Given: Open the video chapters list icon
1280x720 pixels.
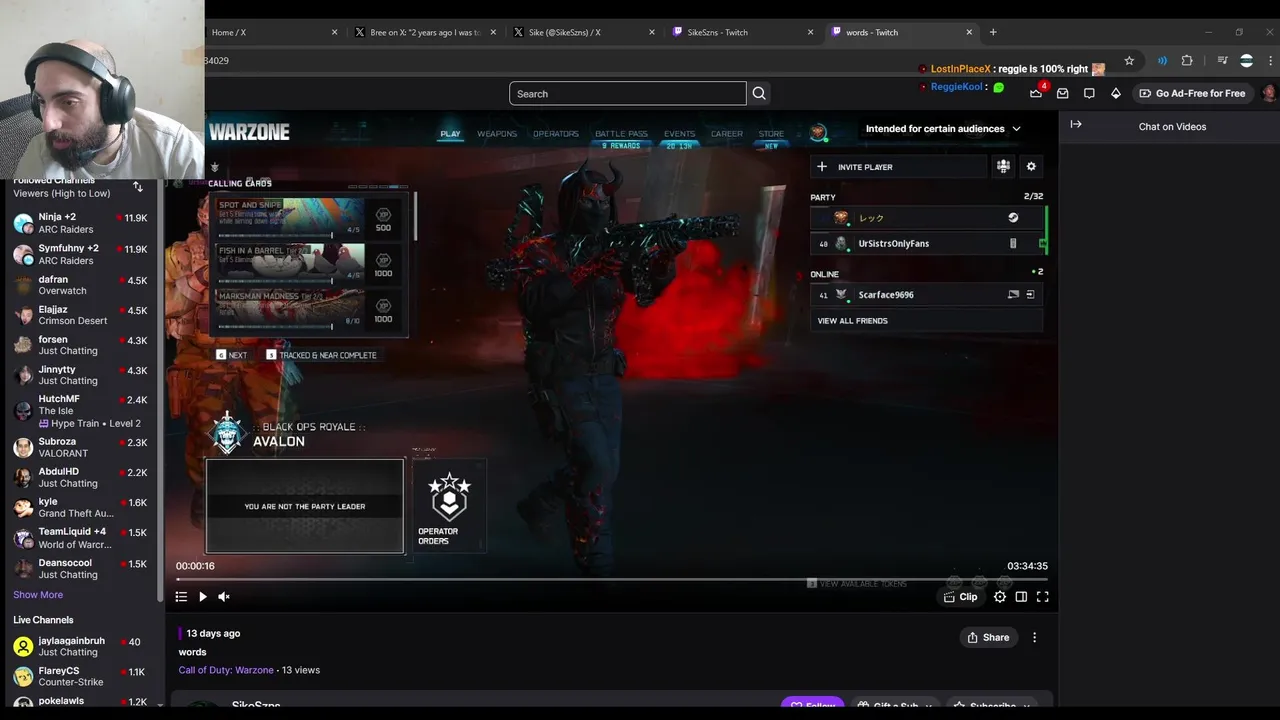Looking at the screenshot, I should tap(181, 597).
